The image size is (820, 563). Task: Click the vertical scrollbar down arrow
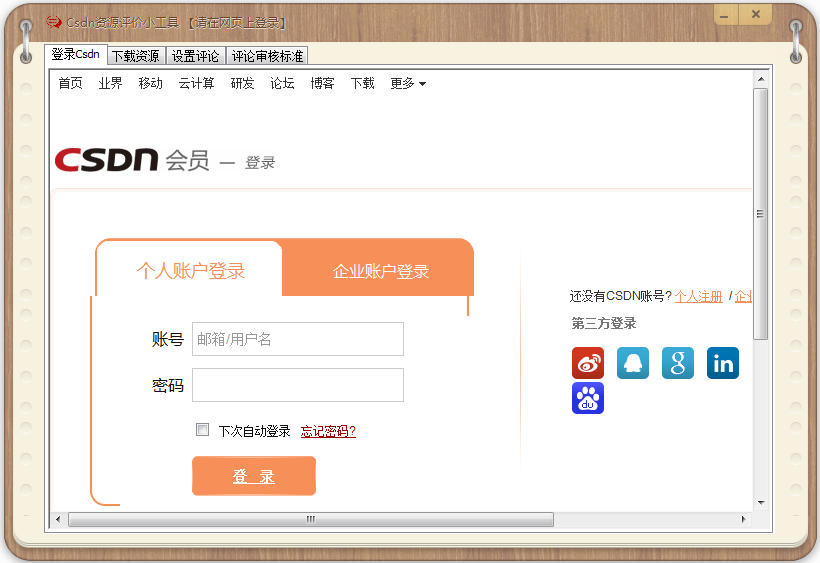click(x=761, y=503)
